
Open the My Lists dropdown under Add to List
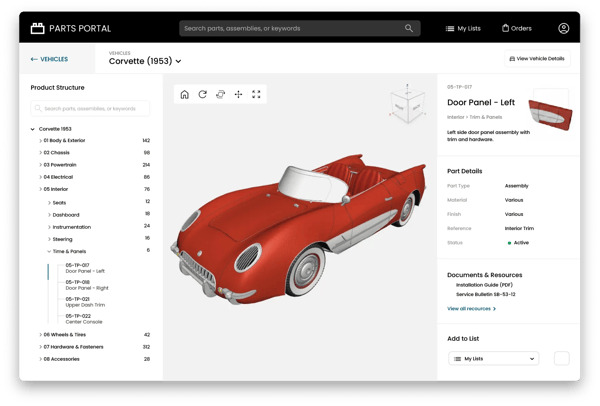[493, 359]
